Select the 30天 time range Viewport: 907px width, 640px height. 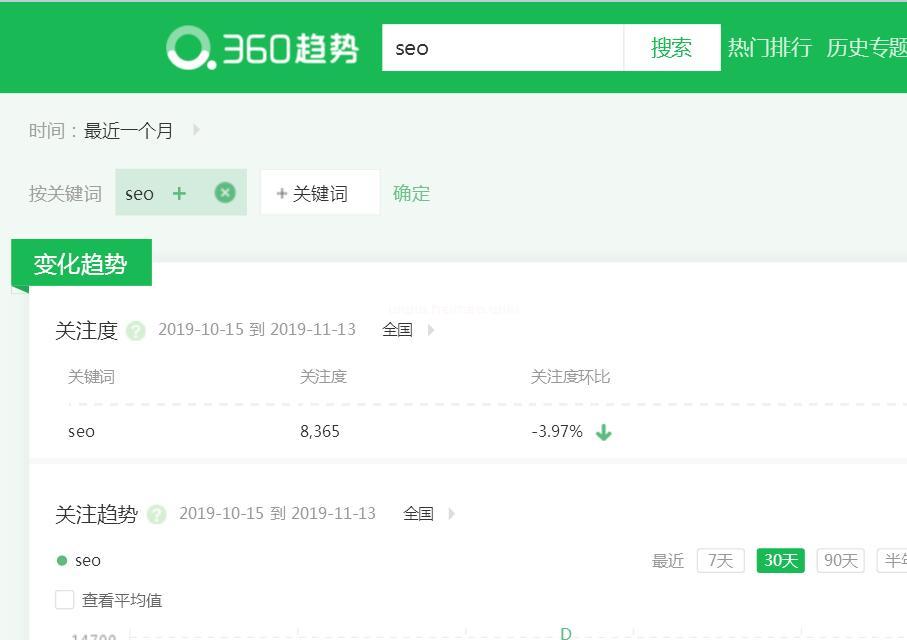(x=780, y=561)
